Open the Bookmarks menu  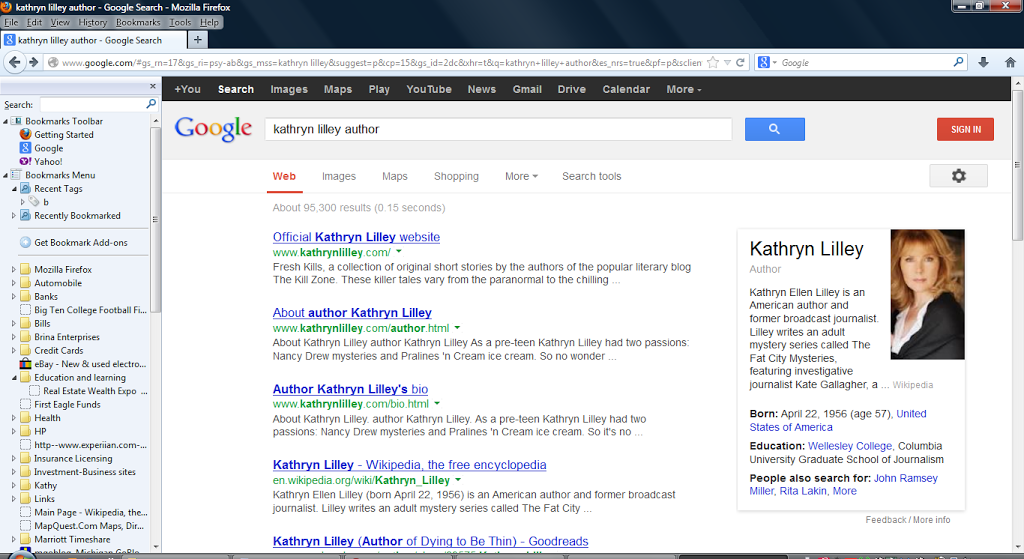click(138, 22)
